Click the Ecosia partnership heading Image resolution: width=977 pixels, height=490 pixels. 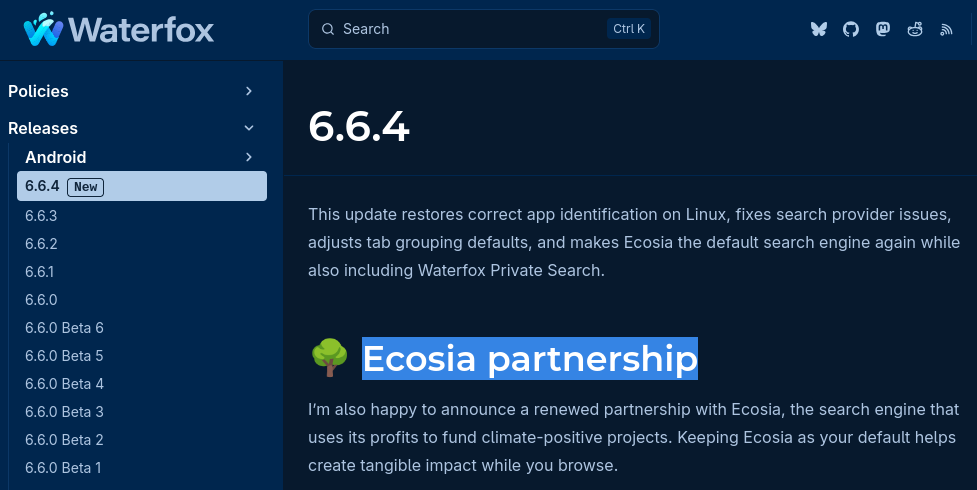[529, 358]
